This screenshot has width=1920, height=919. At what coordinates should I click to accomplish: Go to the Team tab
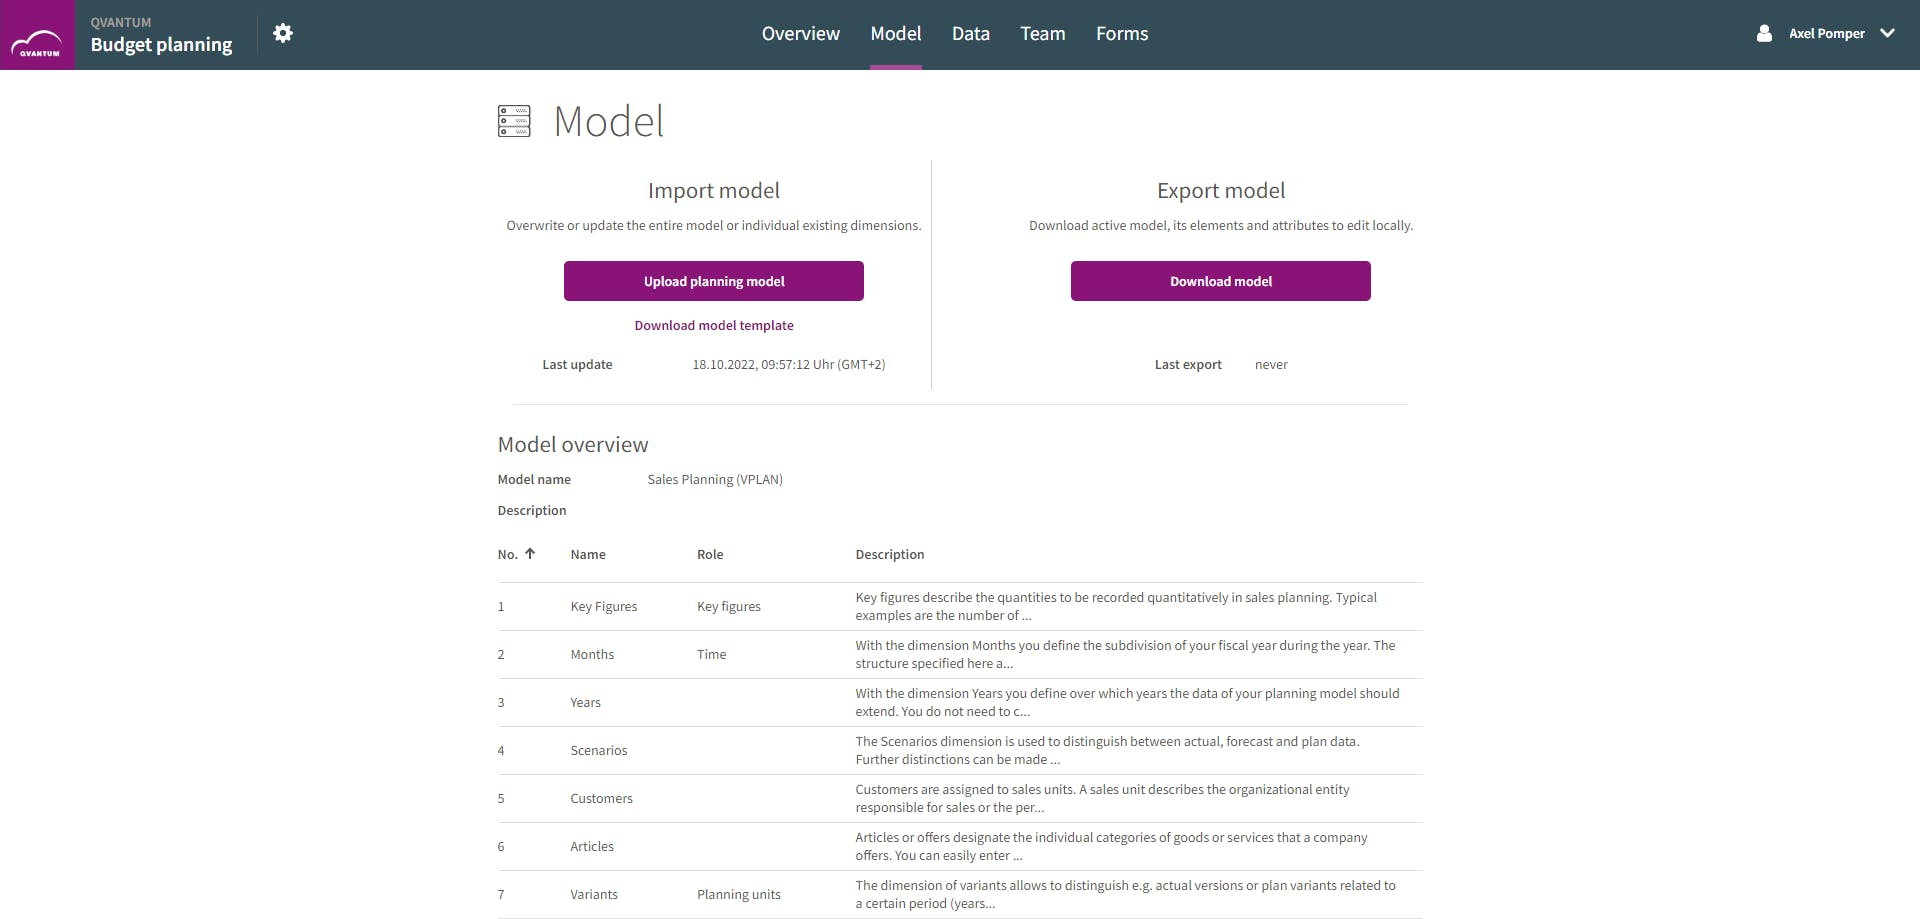pos(1042,33)
